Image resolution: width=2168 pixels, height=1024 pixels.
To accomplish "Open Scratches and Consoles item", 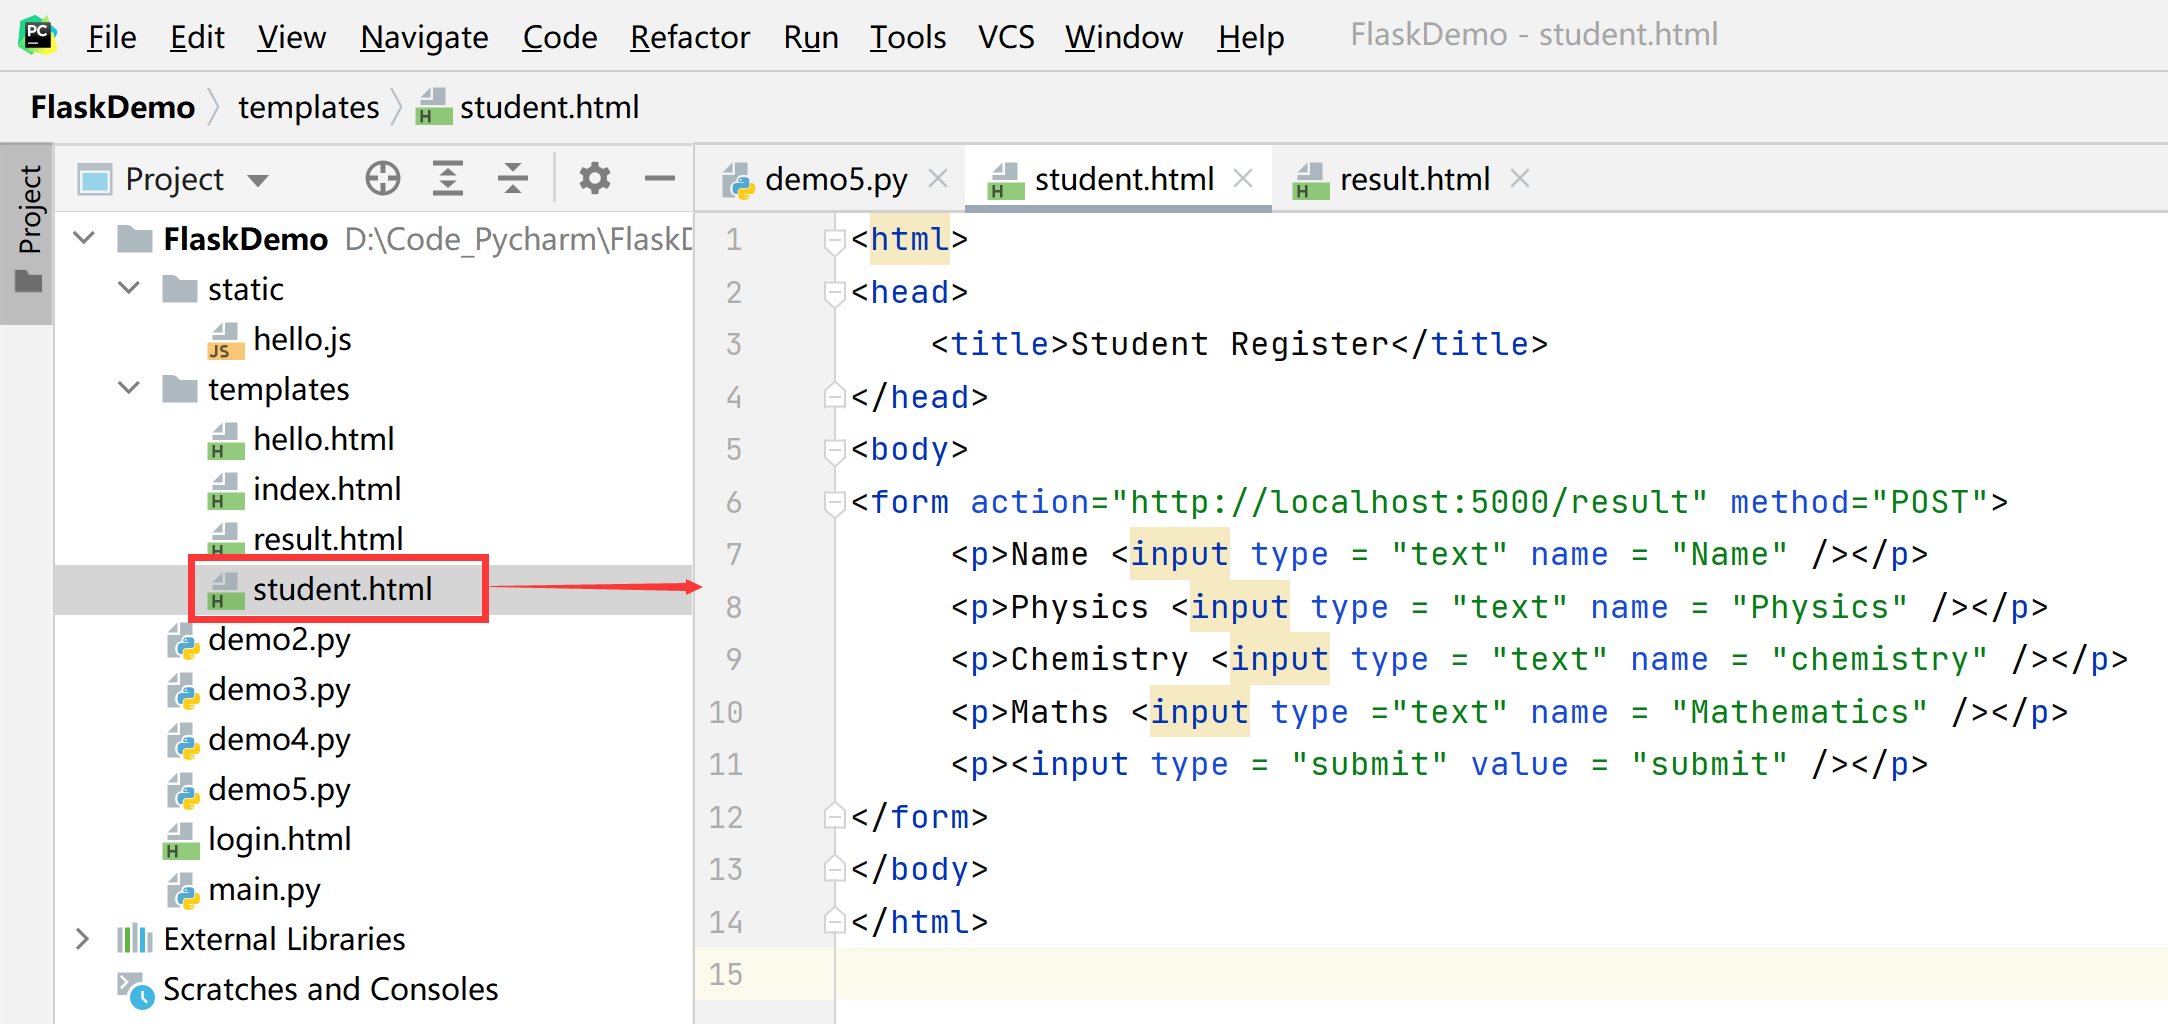I will click(330, 989).
